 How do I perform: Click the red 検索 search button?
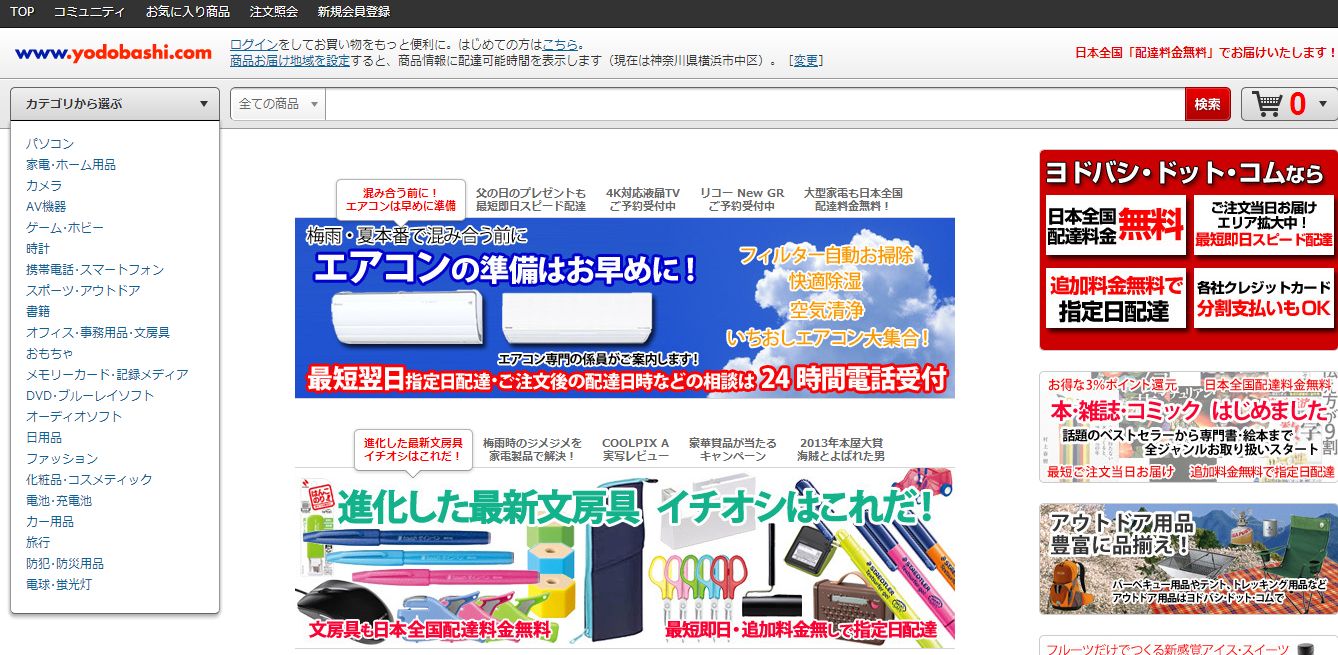1208,104
